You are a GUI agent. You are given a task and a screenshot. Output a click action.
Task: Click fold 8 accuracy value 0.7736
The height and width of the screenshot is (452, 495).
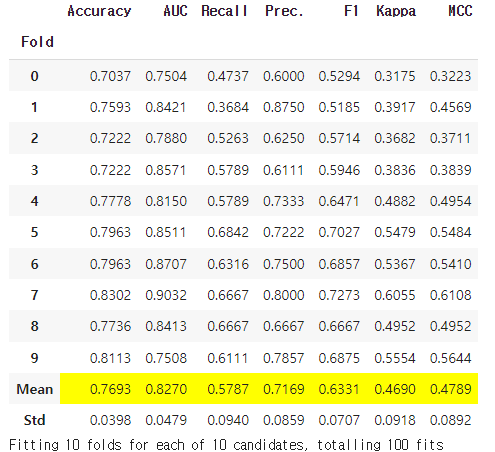[110, 326]
